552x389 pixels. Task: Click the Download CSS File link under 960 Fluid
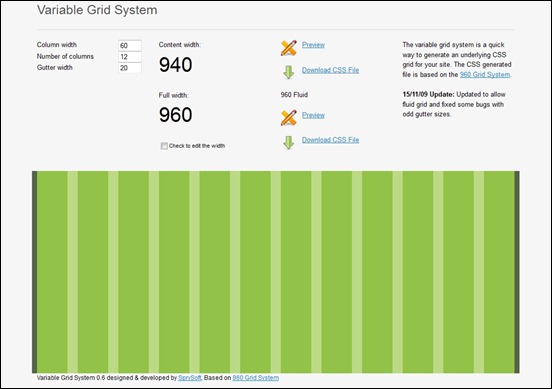click(x=331, y=140)
